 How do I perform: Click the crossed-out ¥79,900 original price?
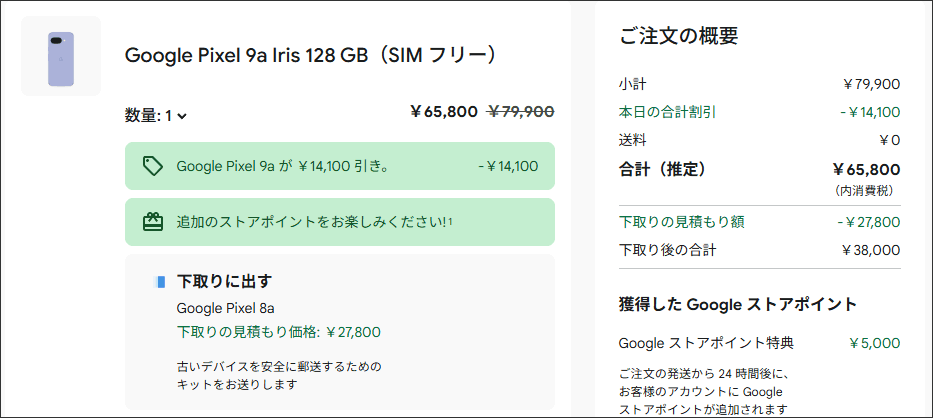[x=520, y=112]
